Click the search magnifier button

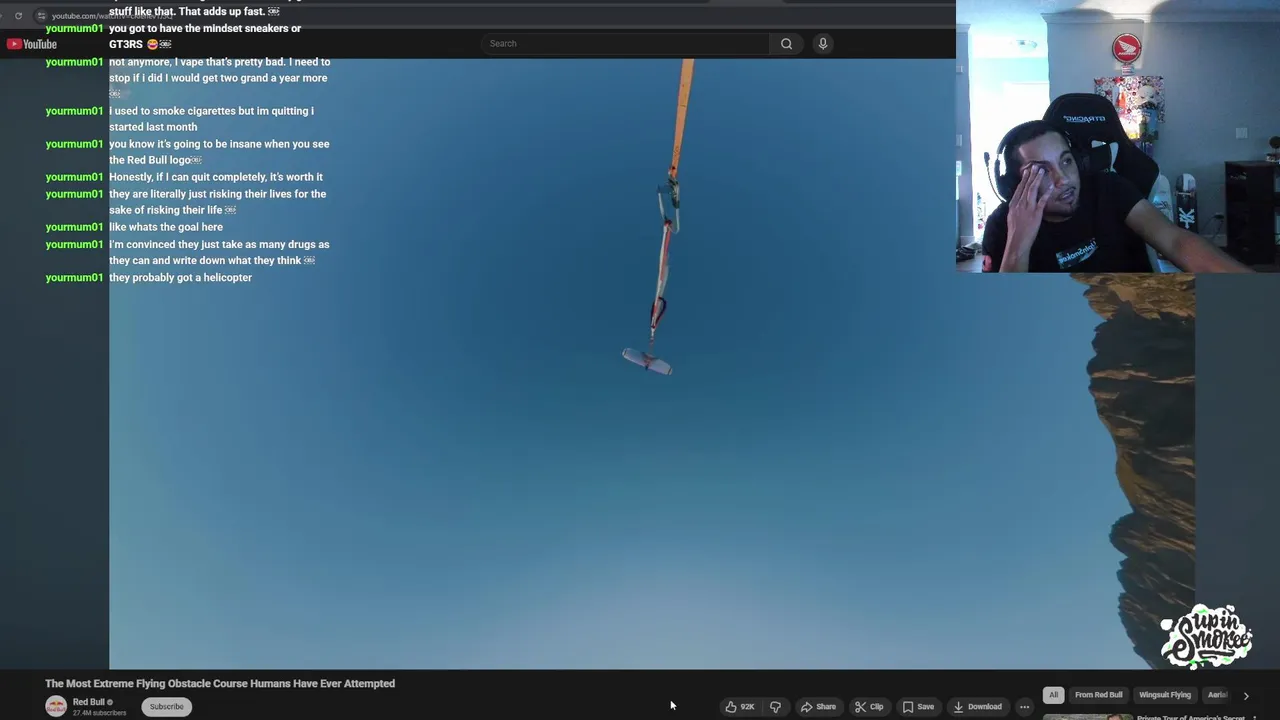point(786,44)
